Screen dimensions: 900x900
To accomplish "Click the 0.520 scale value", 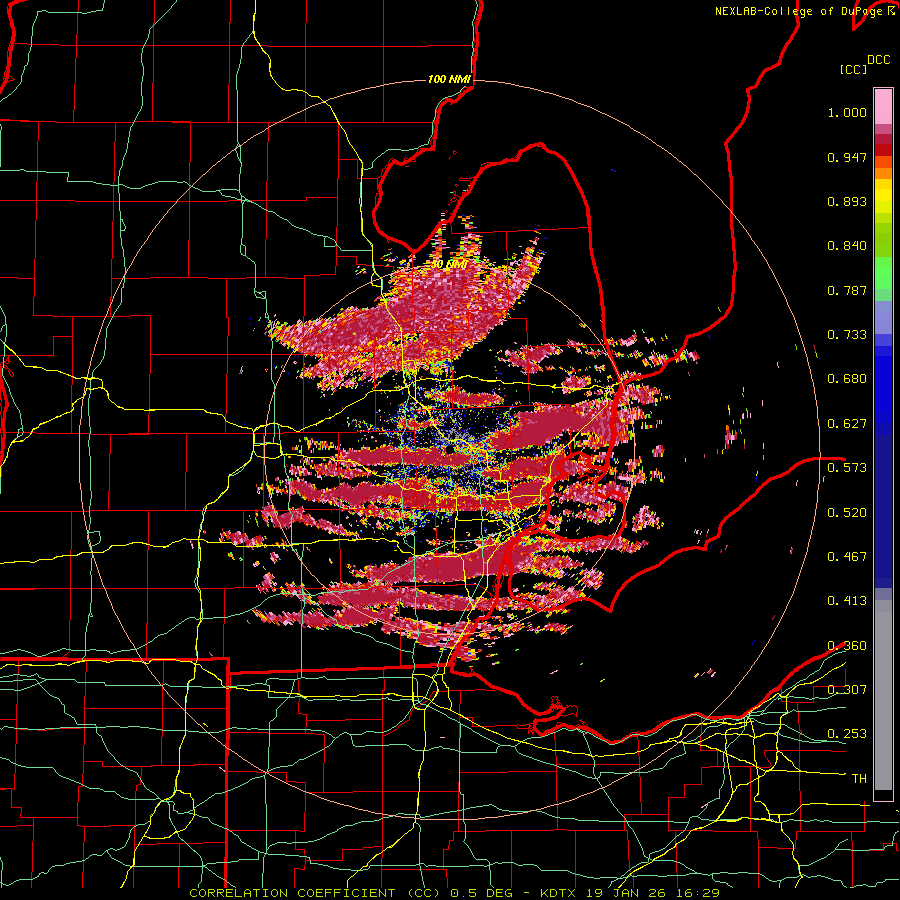I will pos(847,512).
